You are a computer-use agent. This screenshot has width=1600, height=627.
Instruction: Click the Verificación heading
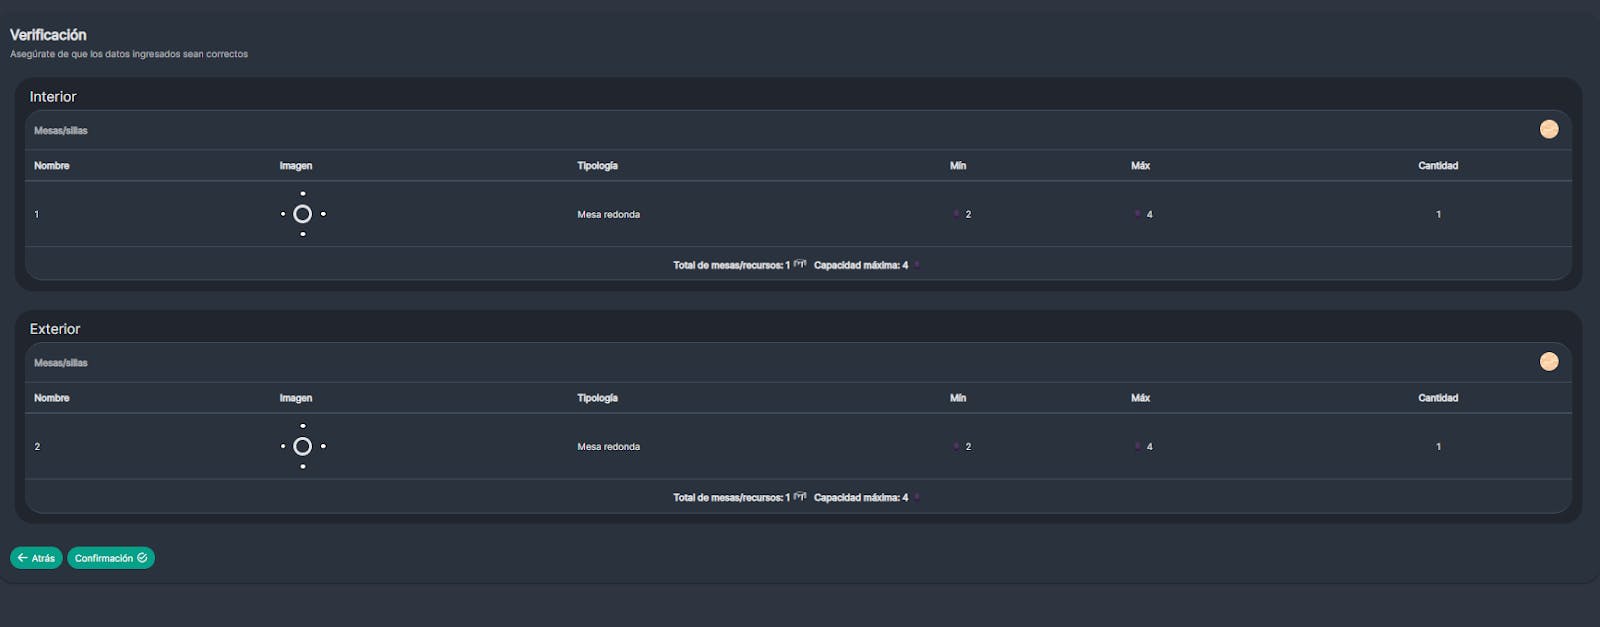[48, 35]
